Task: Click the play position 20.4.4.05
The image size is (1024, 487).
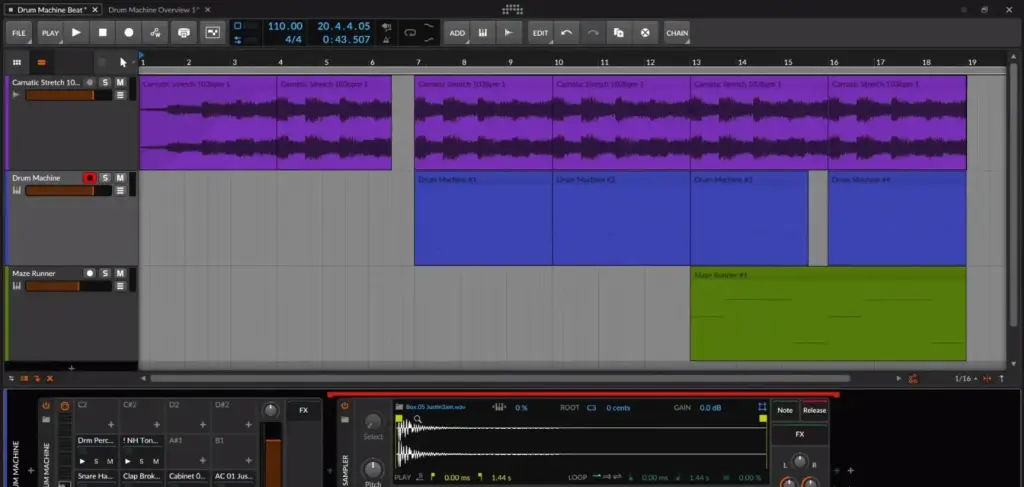Action: [x=344, y=26]
